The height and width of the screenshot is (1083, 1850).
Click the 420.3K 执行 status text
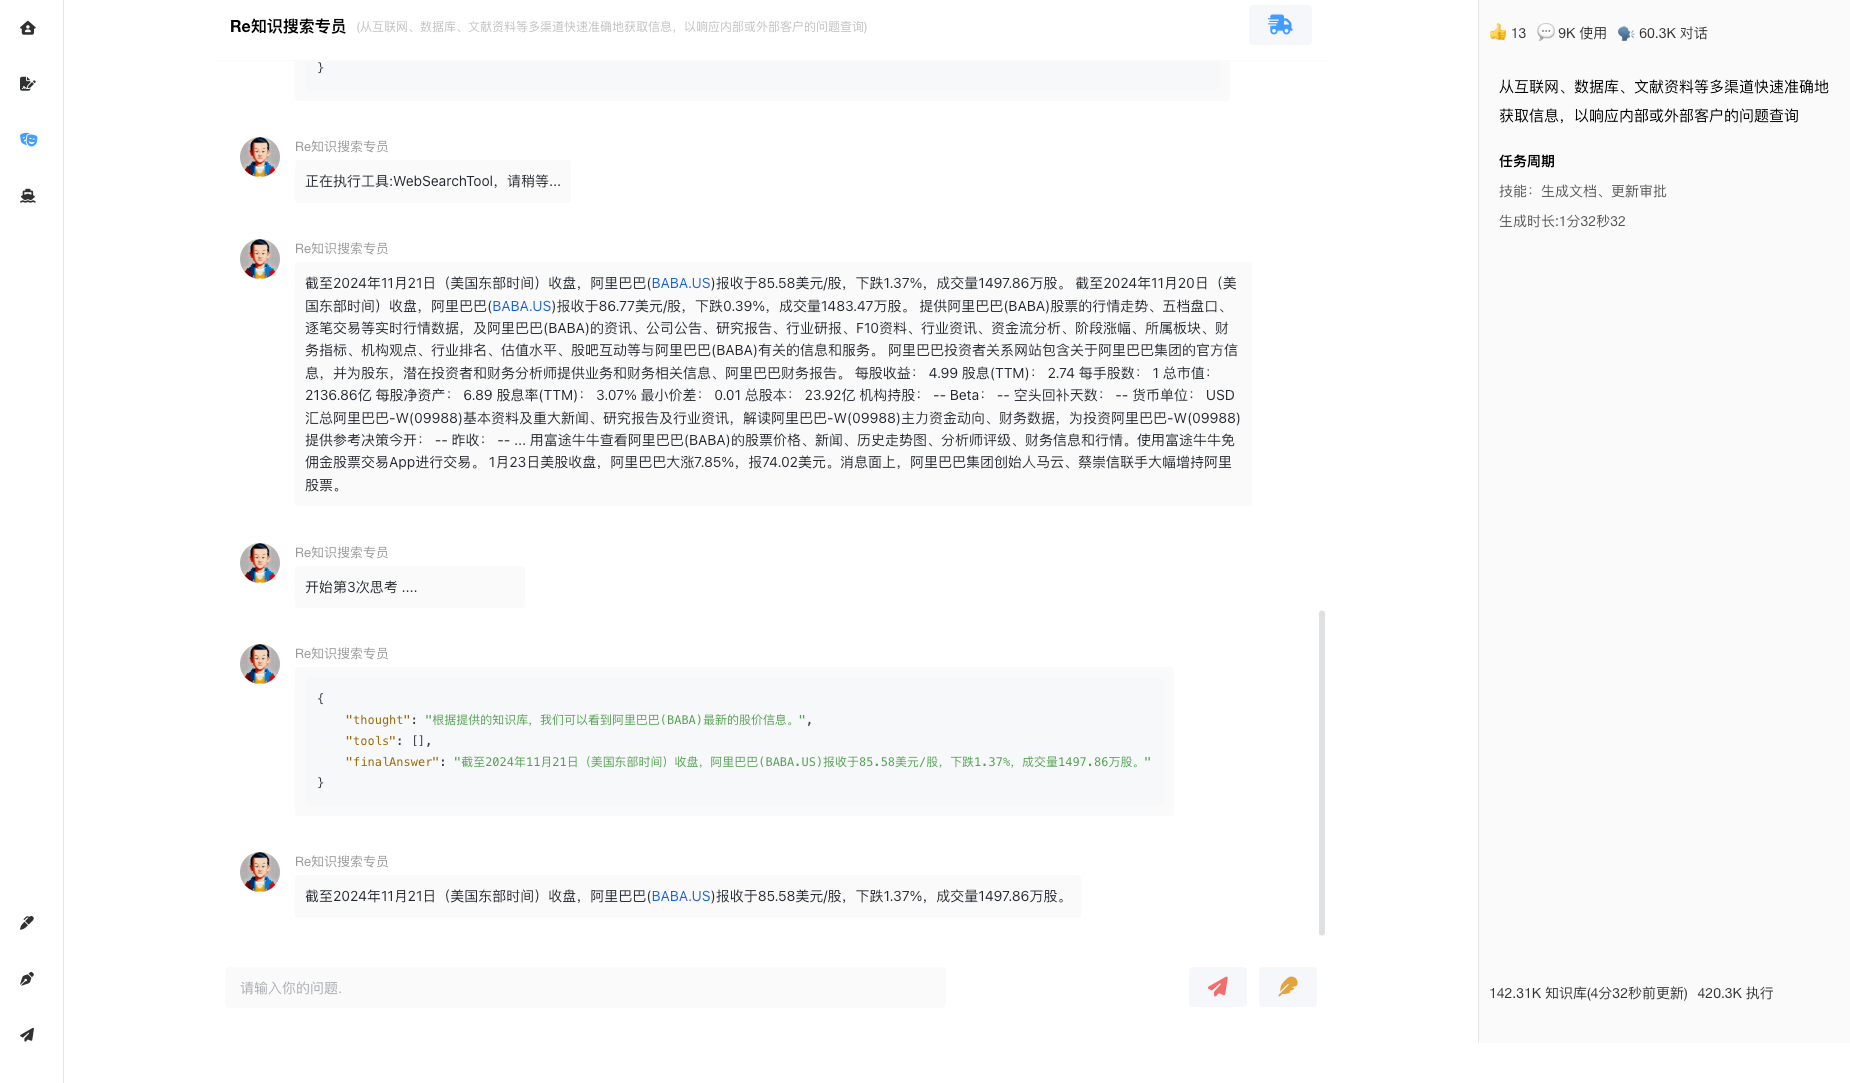(x=1735, y=993)
